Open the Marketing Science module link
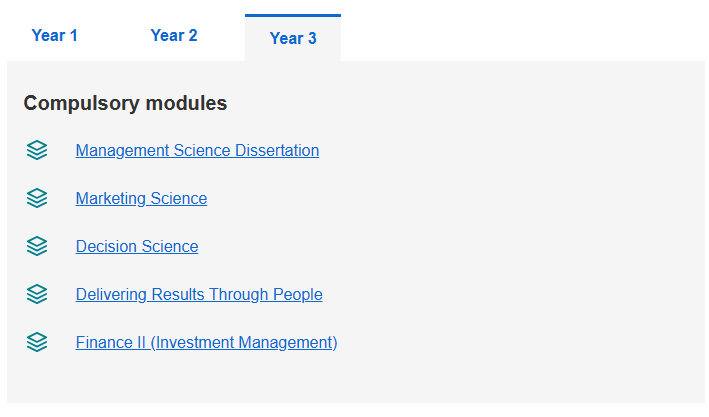This screenshot has height=417, width=709. pos(141,199)
